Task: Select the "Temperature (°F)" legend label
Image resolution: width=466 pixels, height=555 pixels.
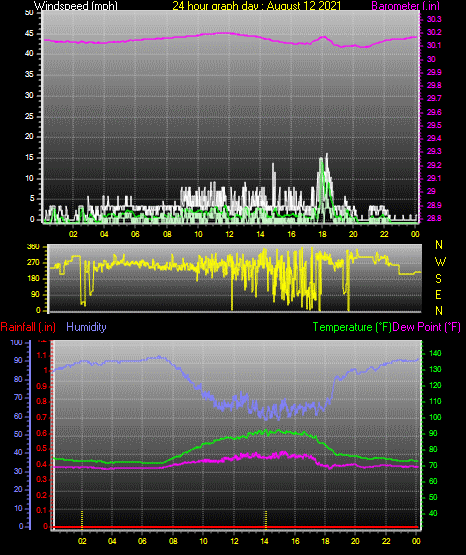Action: pyautogui.click(x=352, y=327)
